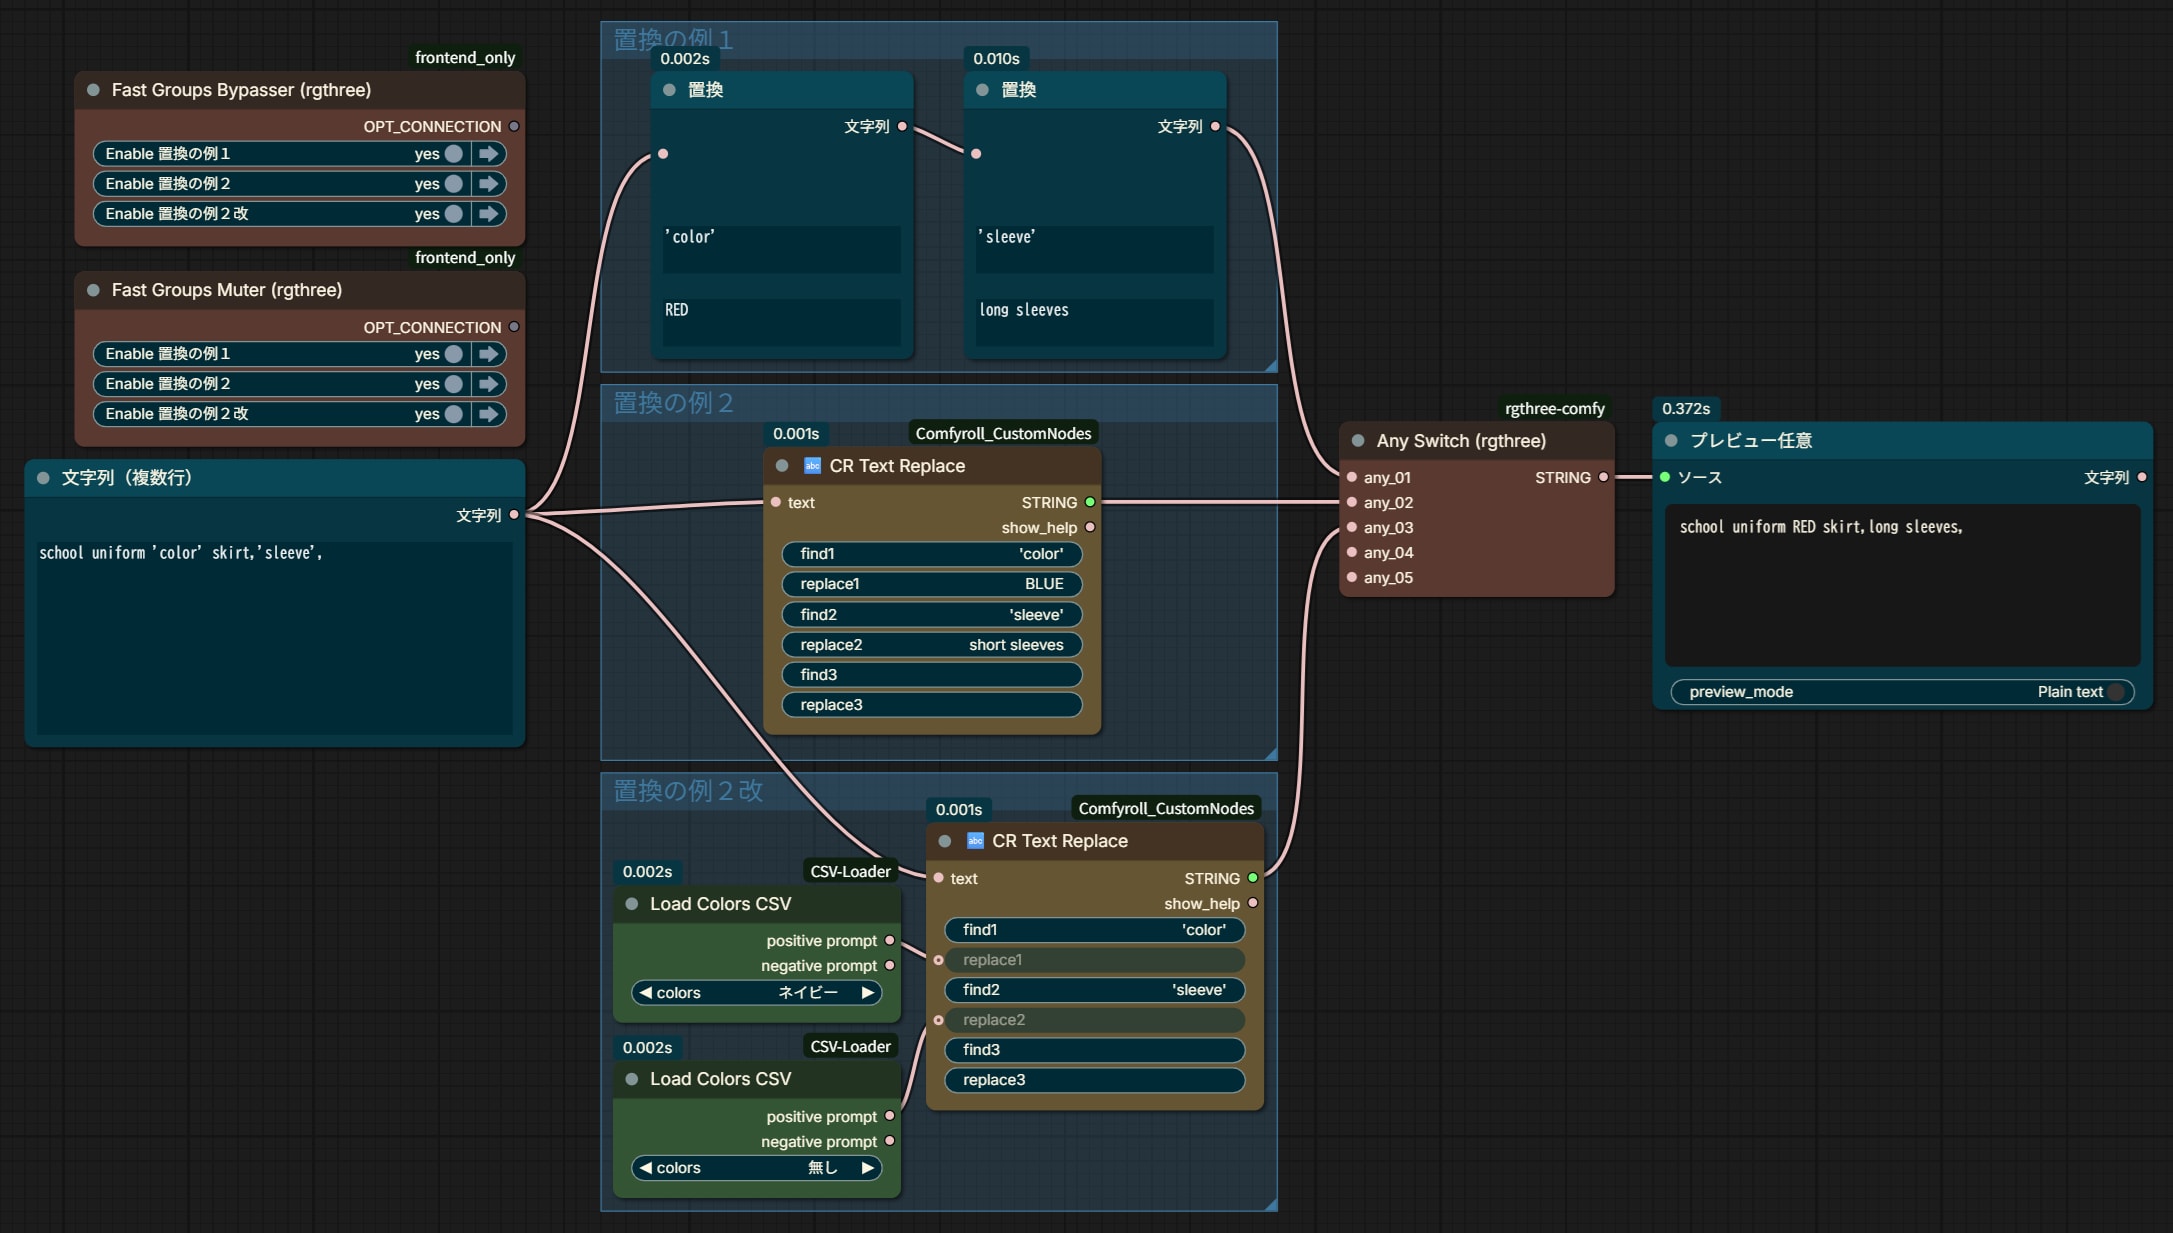The width and height of the screenshot is (2173, 1233).
Task: Click the 置換の例２改 group title
Action: tap(688, 791)
